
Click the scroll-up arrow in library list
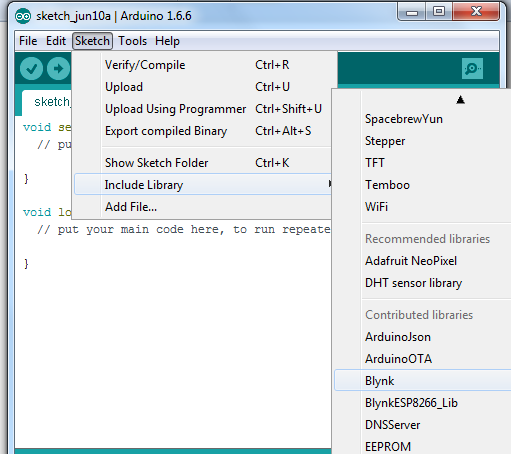pyautogui.click(x=460, y=100)
